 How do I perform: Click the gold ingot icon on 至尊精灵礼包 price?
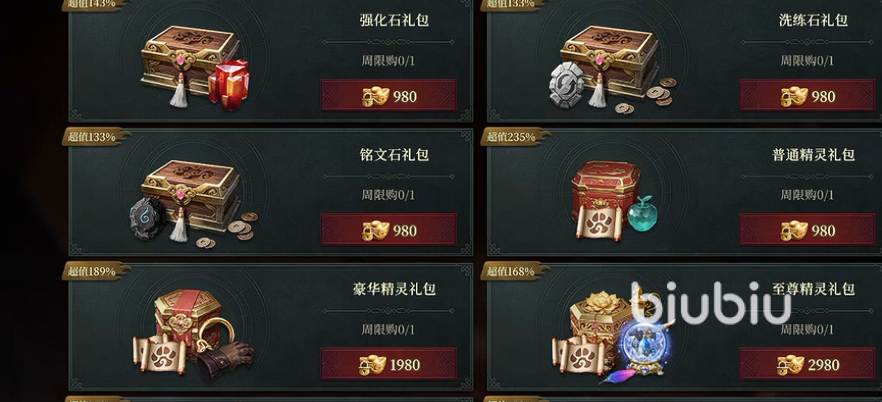point(791,365)
